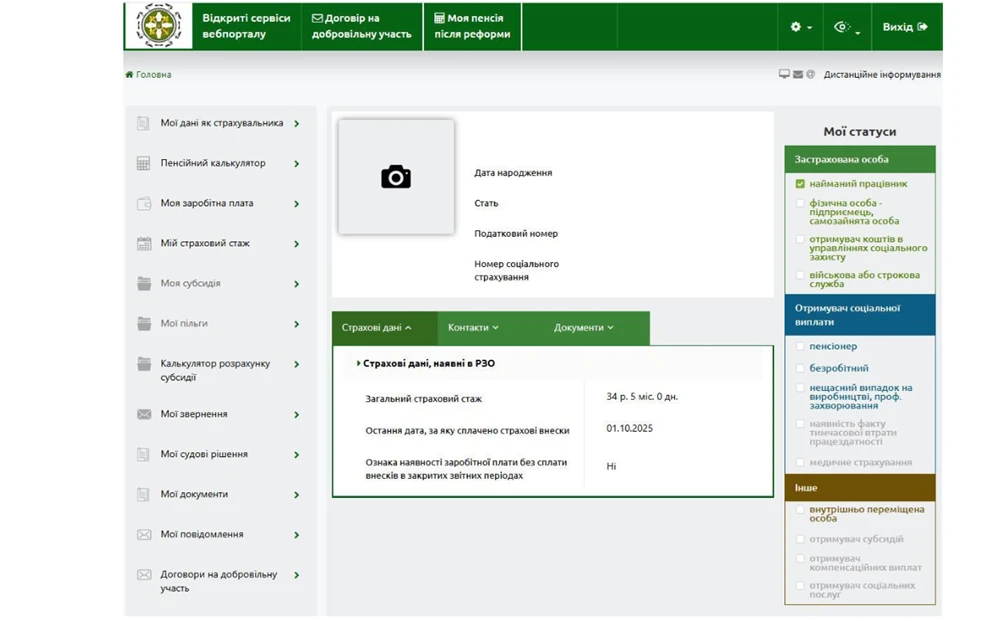
Task: Open accessibility eye icon menu
Action: (845, 27)
